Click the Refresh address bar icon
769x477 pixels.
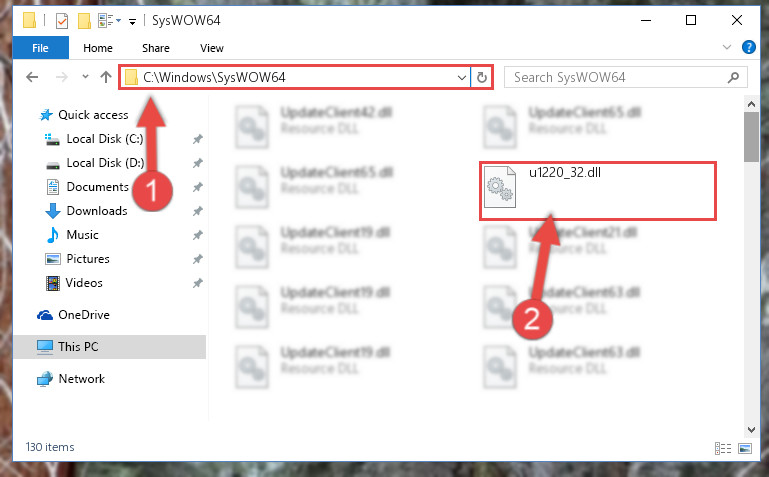(482, 77)
